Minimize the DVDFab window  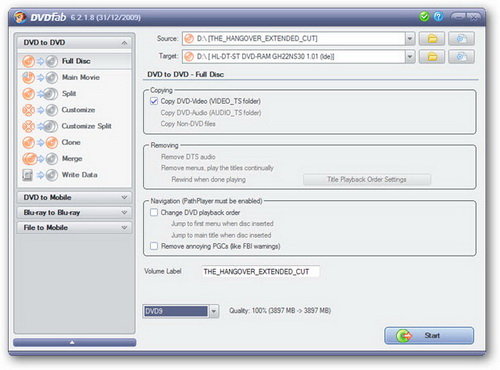pyautogui.click(x=458, y=16)
